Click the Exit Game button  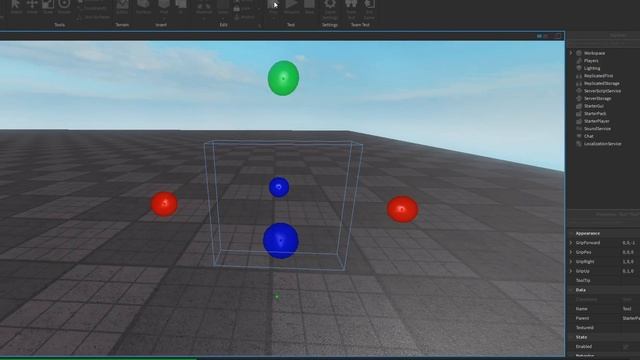point(369,9)
